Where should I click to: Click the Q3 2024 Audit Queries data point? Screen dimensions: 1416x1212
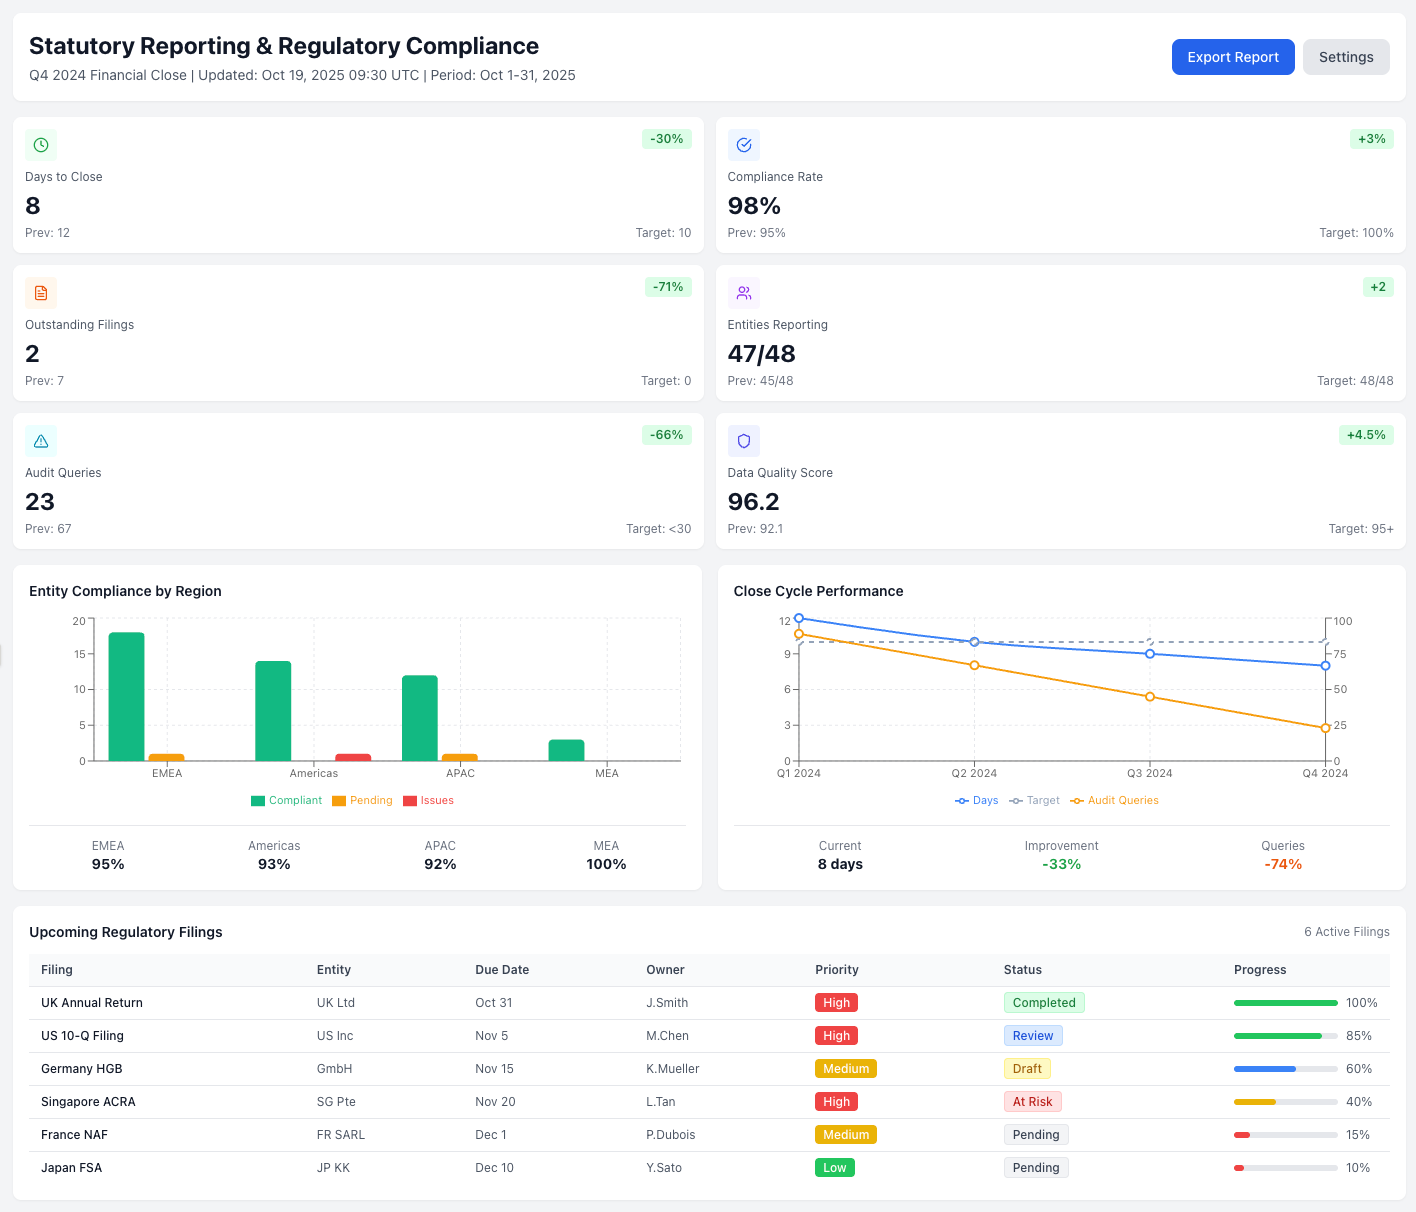(1150, 697)
